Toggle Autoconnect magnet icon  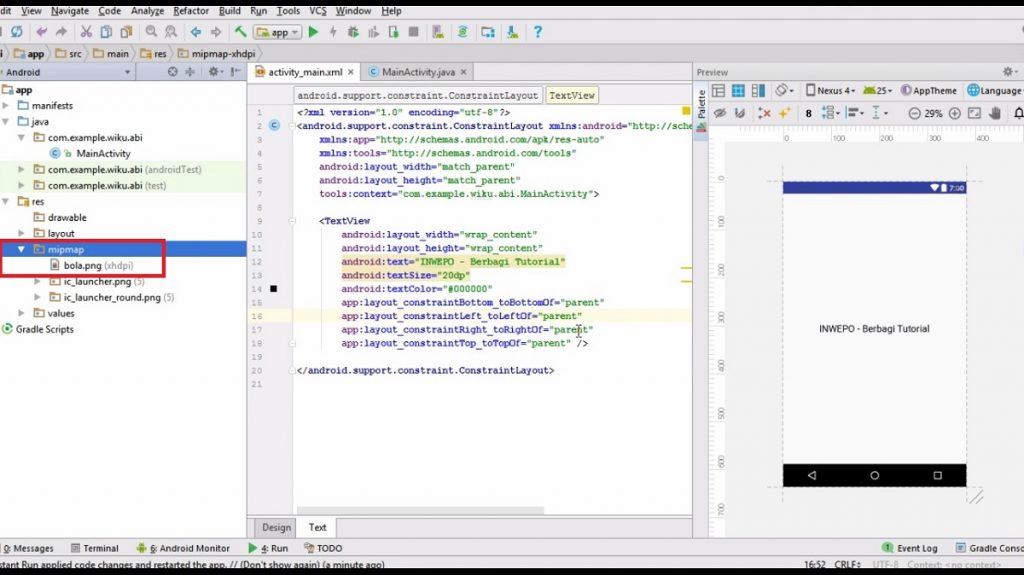741,113
